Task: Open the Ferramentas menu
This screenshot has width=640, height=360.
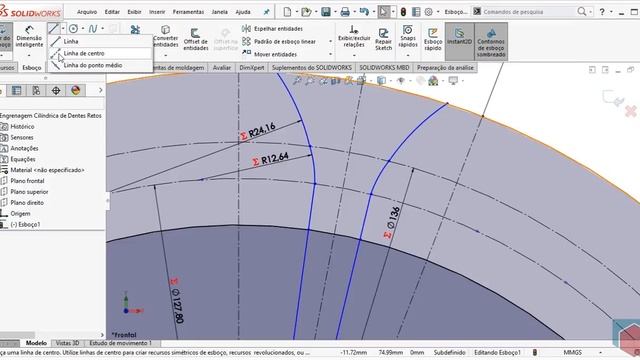Action: click(x=188, y=12)
